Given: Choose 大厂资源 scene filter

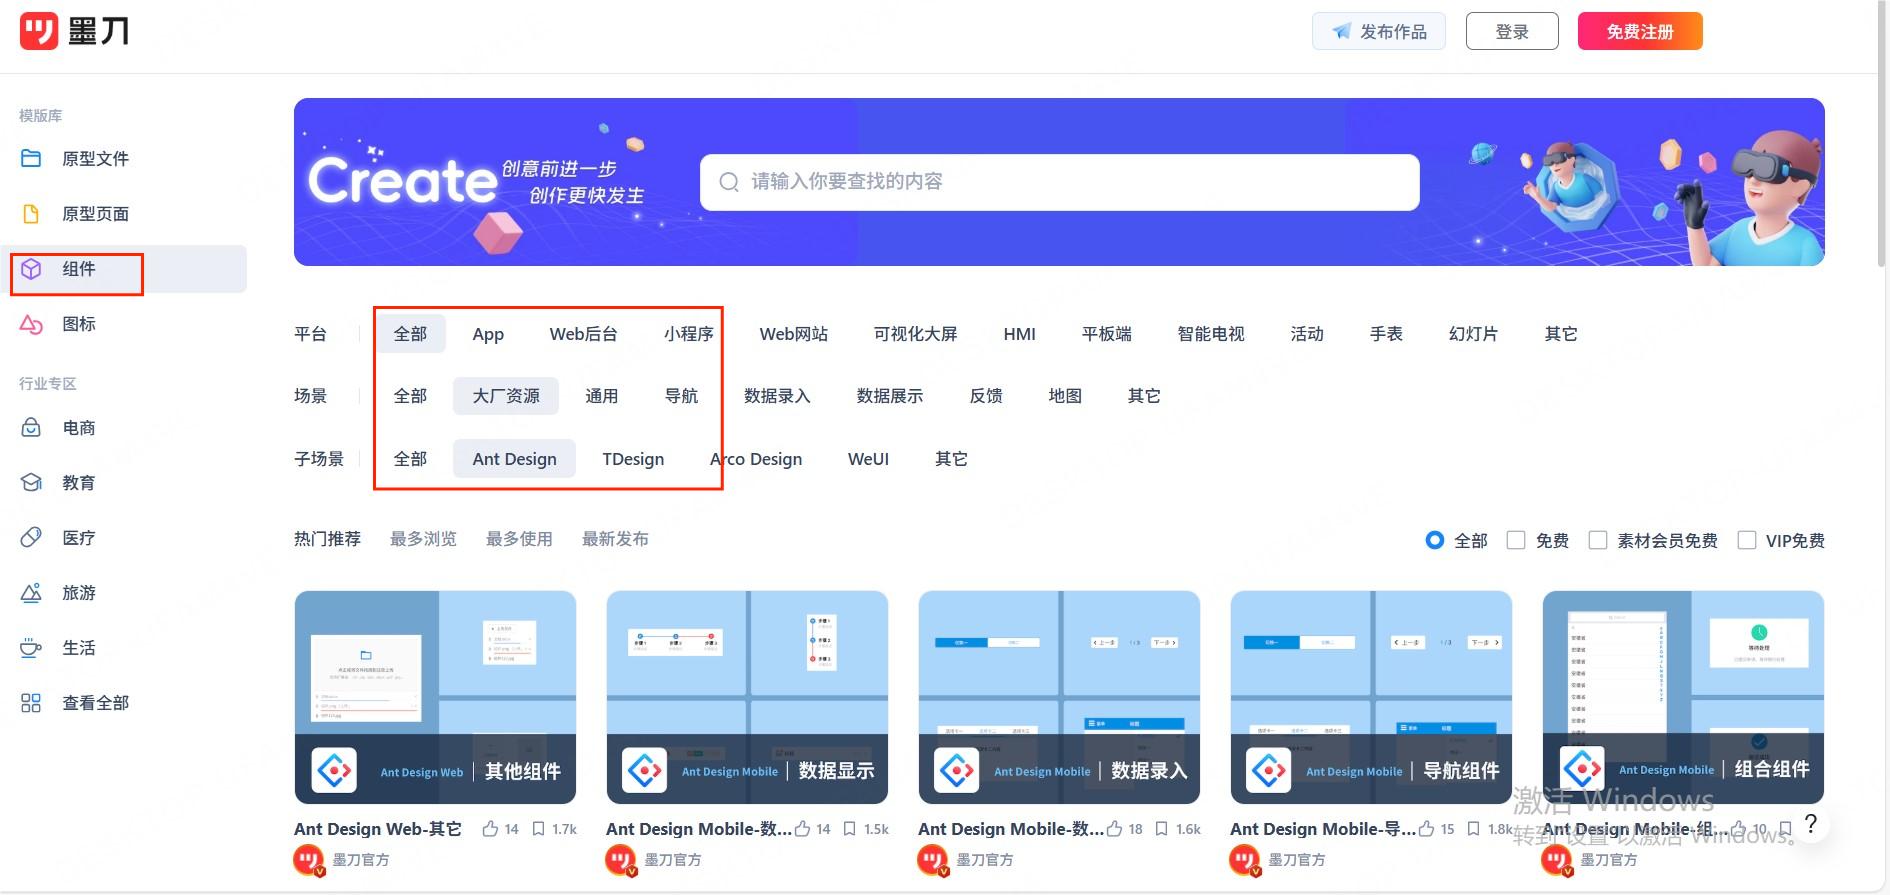Looking at the screenshot, I should point(506,396).
